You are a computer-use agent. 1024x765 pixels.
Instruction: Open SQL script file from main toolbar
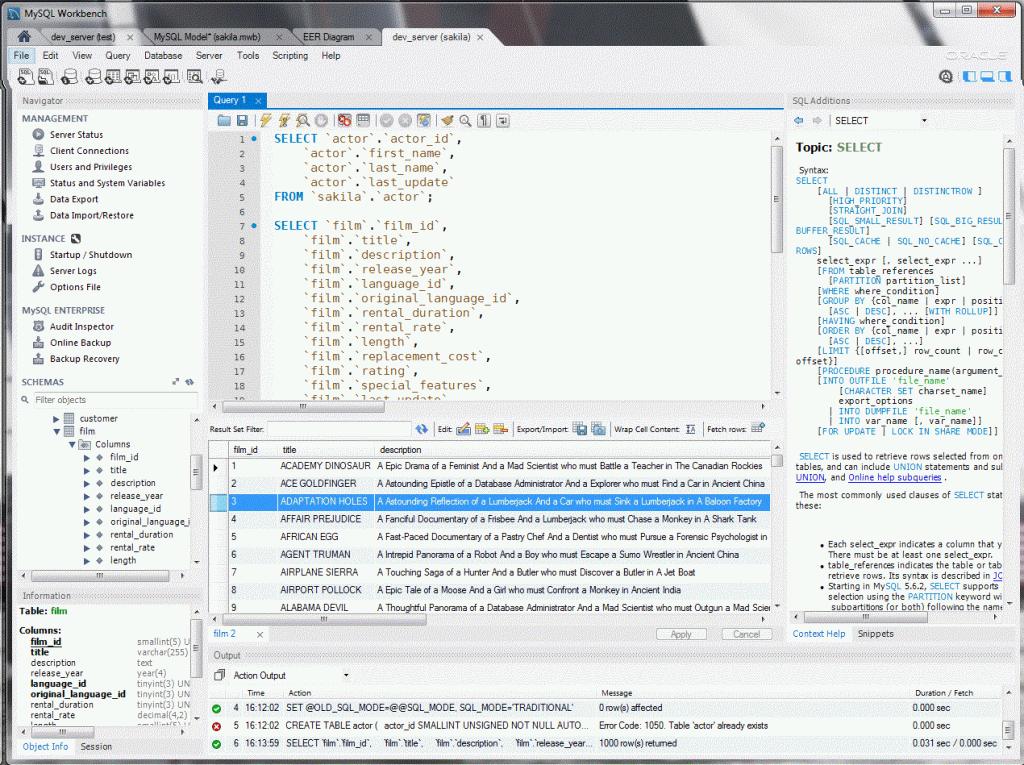point(46,76)
